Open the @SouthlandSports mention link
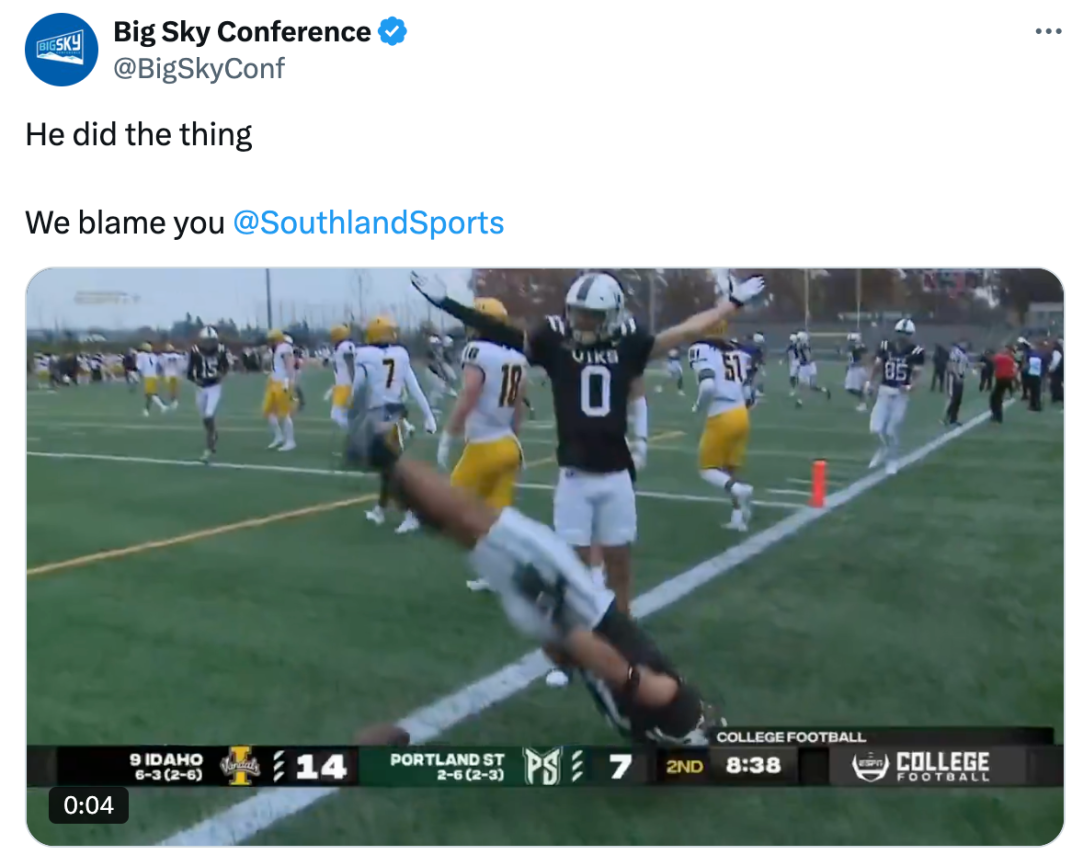1083x855 pixels. click(x=370, y=223)
